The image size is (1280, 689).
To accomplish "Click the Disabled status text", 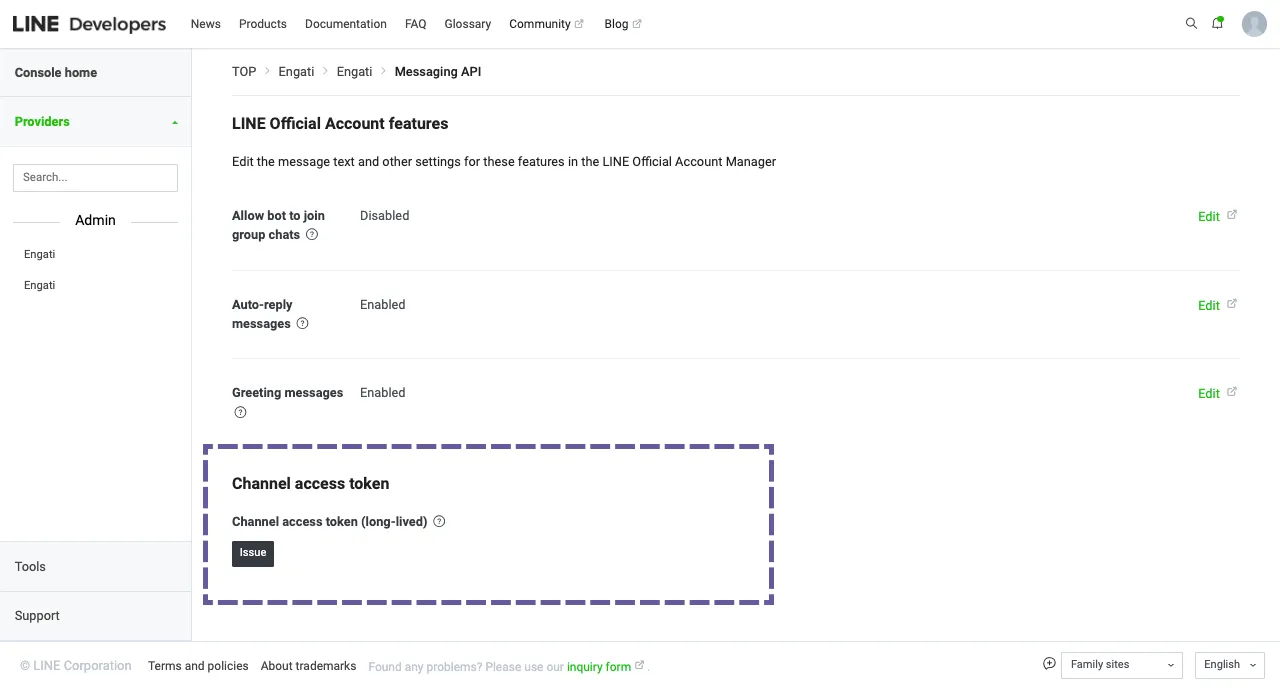I will tap(385, 216).
